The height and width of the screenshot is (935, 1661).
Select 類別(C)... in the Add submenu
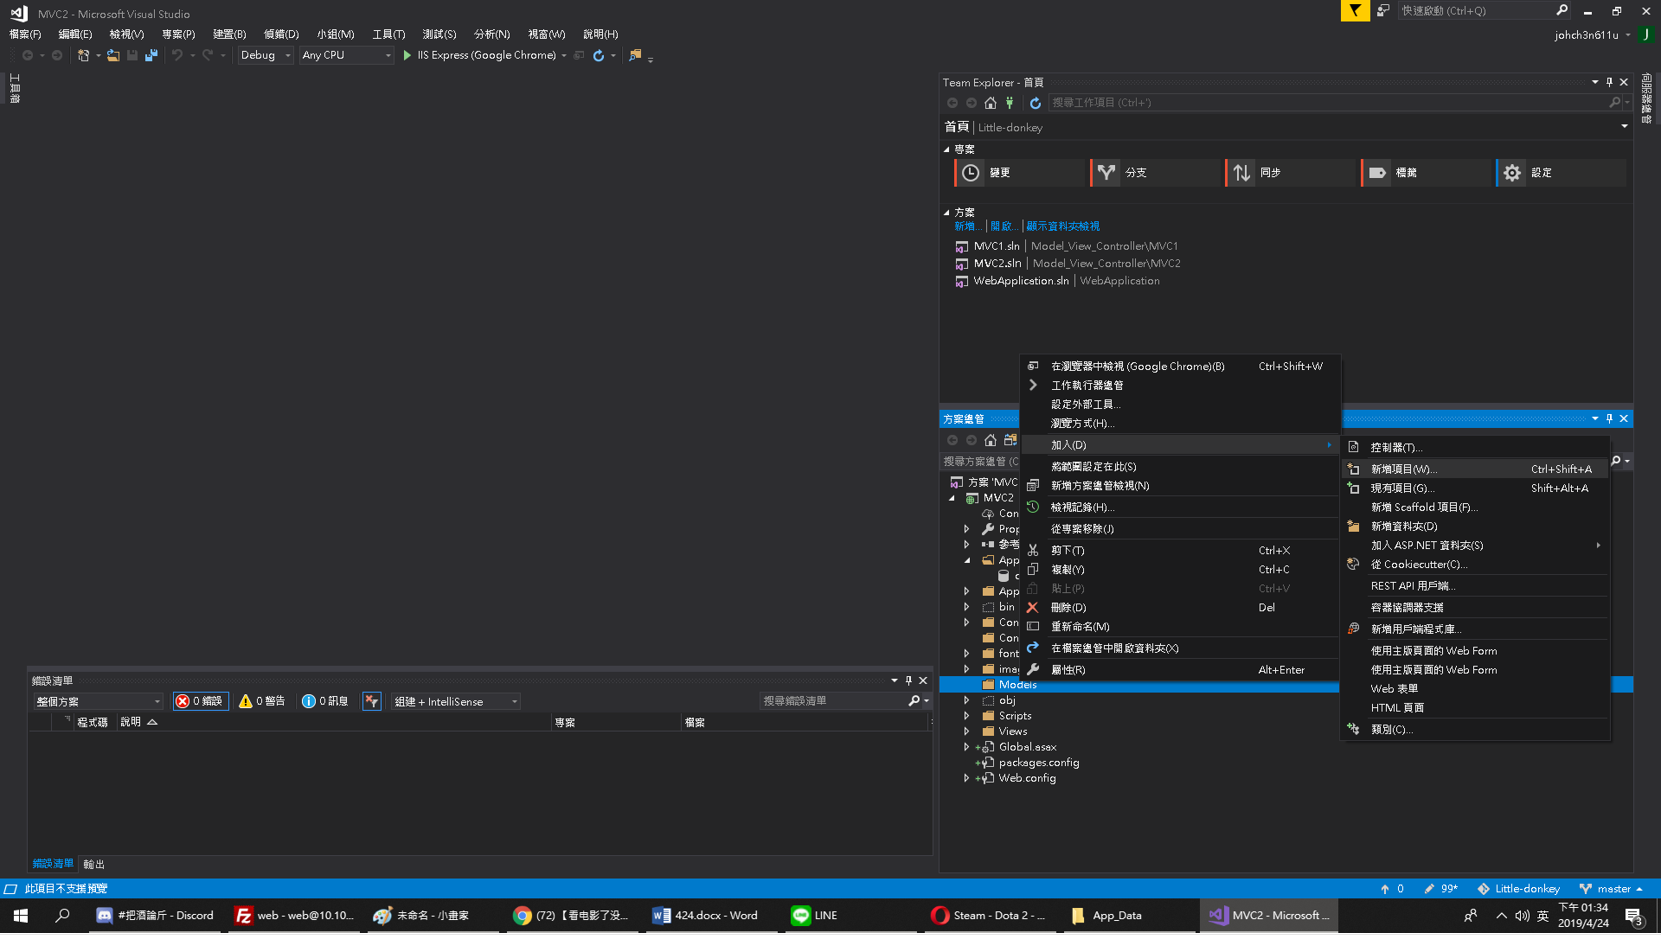coord(1475,730)
